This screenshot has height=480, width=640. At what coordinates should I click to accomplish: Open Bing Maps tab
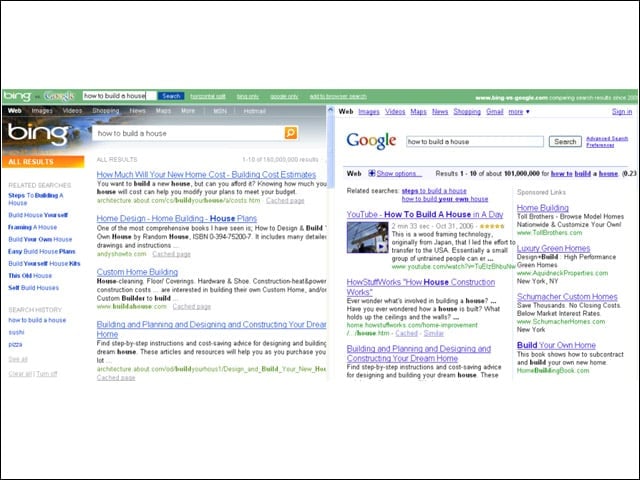[x=163, y=111]
